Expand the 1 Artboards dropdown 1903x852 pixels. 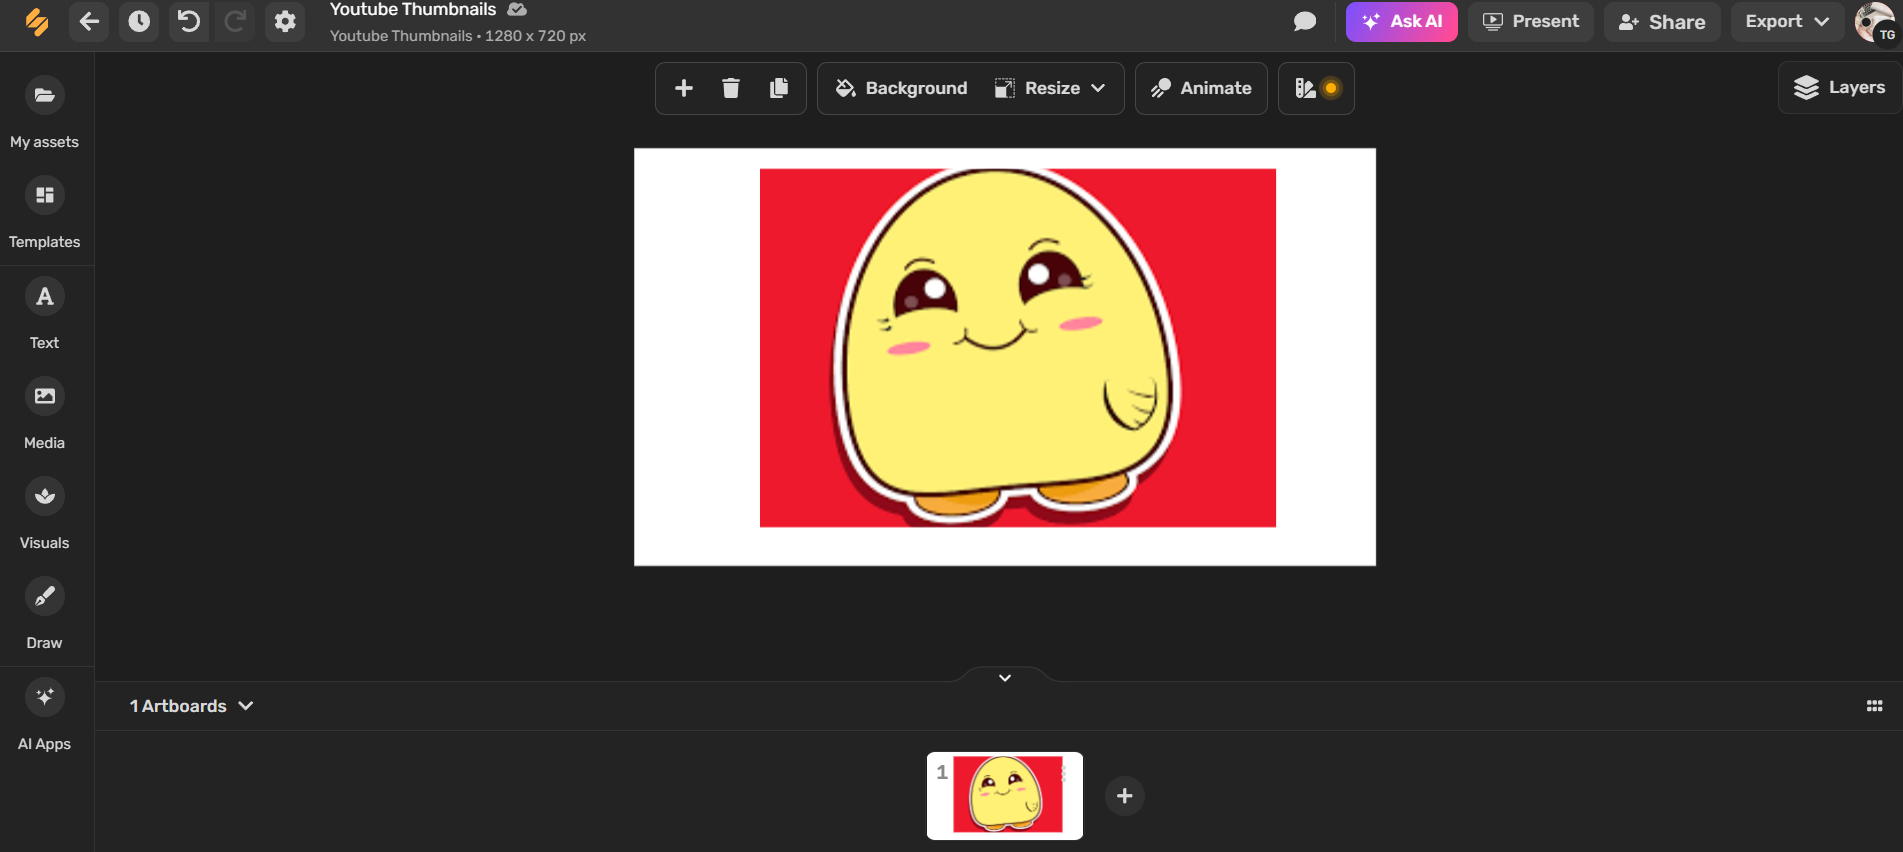[191, 706]
